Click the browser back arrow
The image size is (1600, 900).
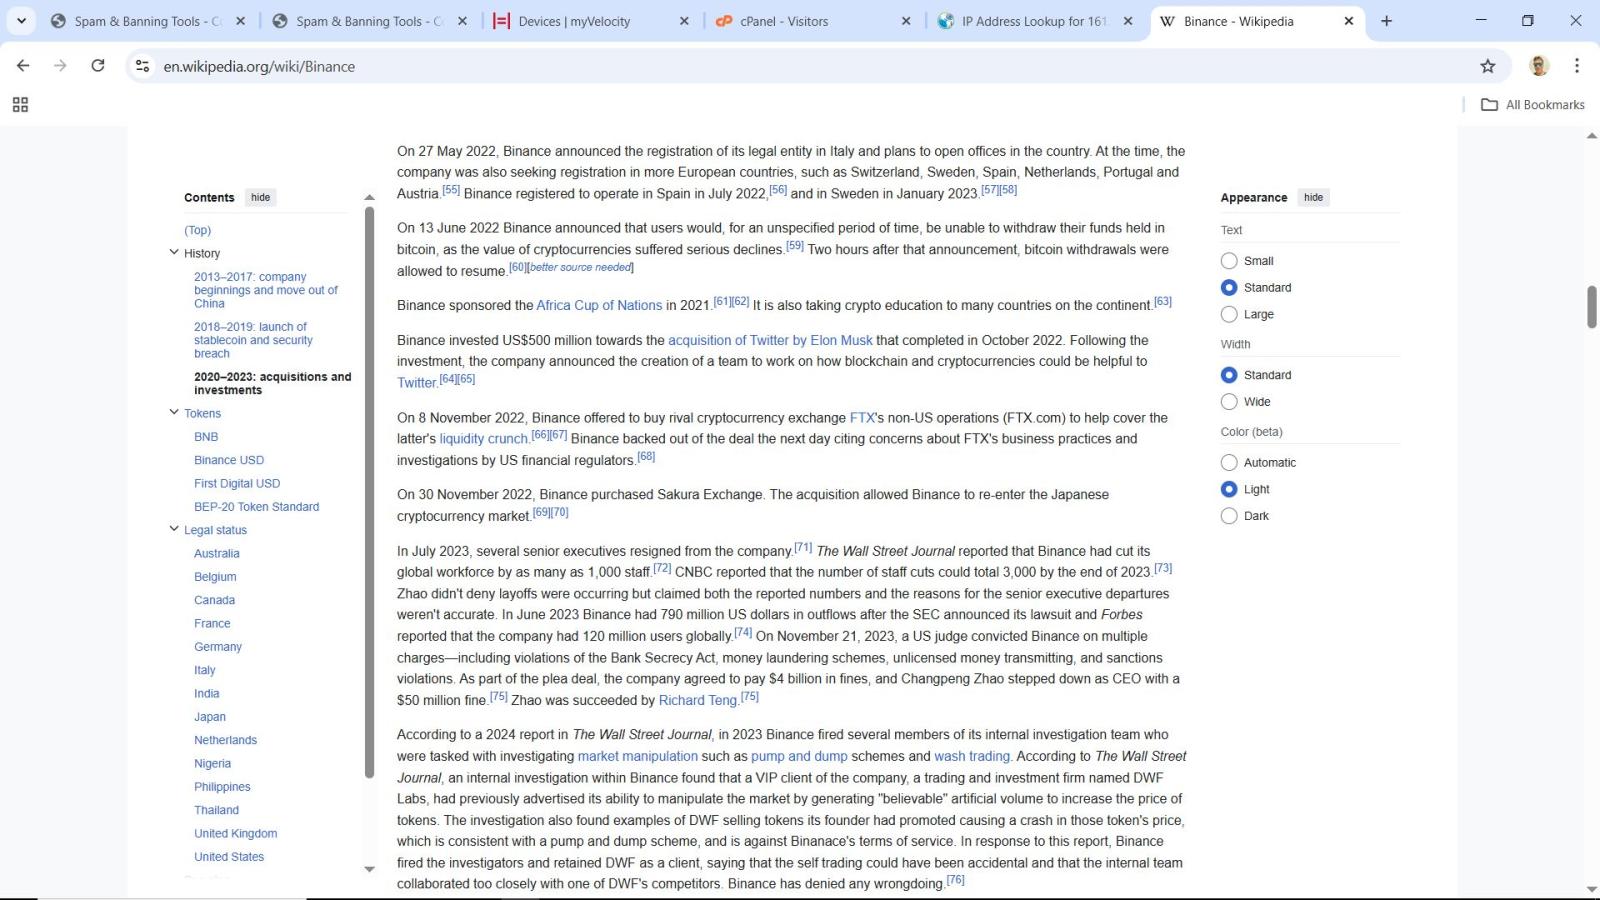click(23, 66)
